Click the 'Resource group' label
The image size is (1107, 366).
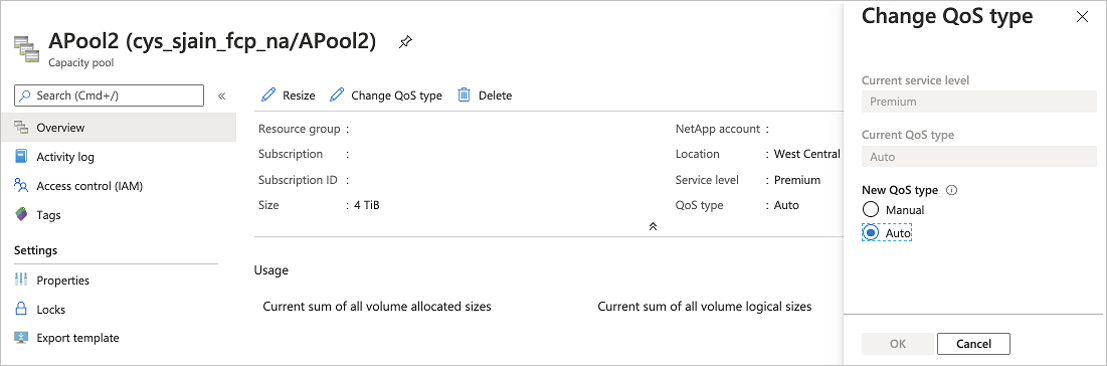(299, 129)
